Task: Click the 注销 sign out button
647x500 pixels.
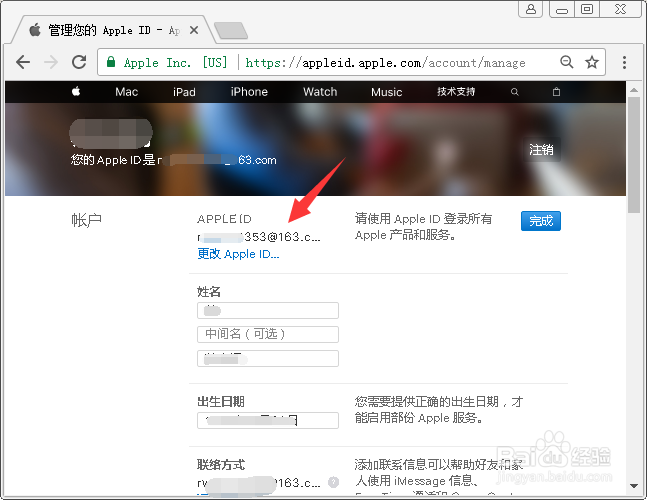Action: click(541, 149)
